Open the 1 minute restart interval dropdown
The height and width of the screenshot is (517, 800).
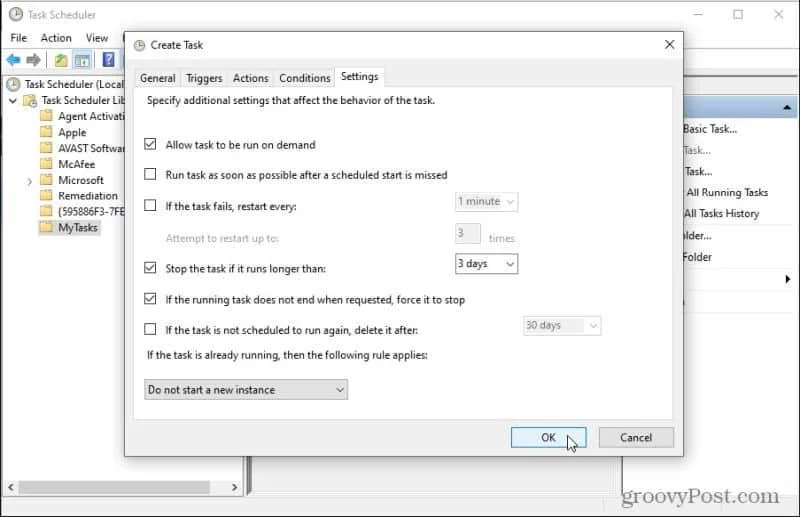point(486,202)
